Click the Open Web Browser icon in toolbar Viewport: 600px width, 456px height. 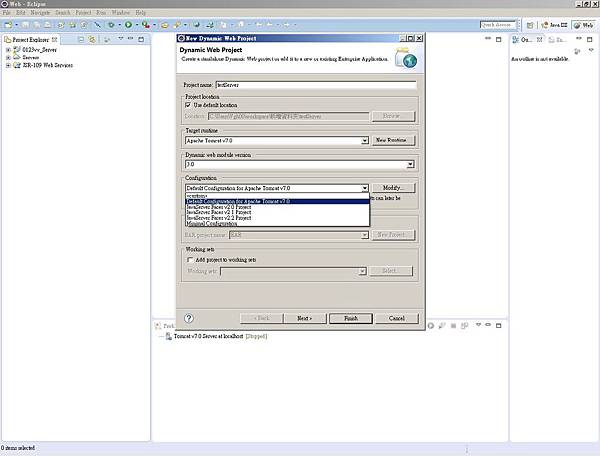[x=197, y=25]
